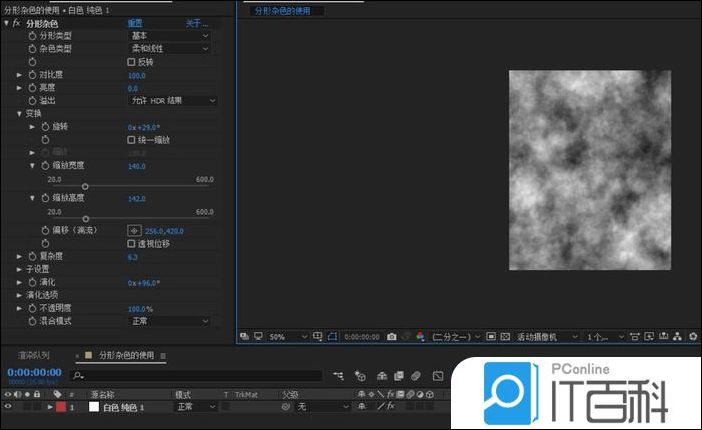Screen dimensions: 702x430
Task: Open the 混合模式 blend mode dropdown in effects
Action: coord(170,321)
